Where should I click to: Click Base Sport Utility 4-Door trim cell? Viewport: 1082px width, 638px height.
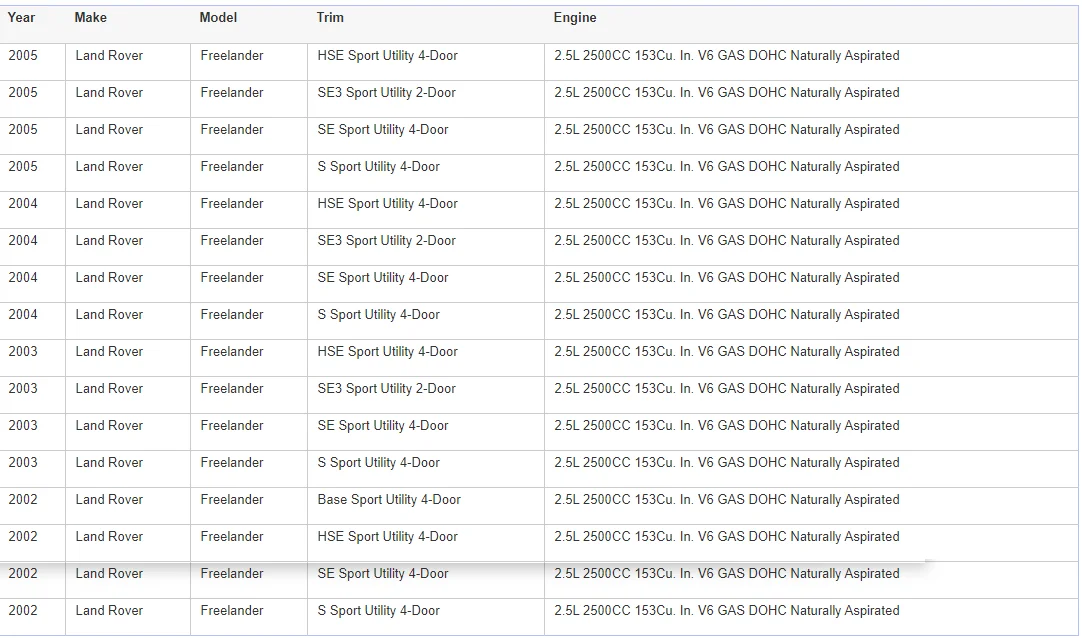[426, 506]
